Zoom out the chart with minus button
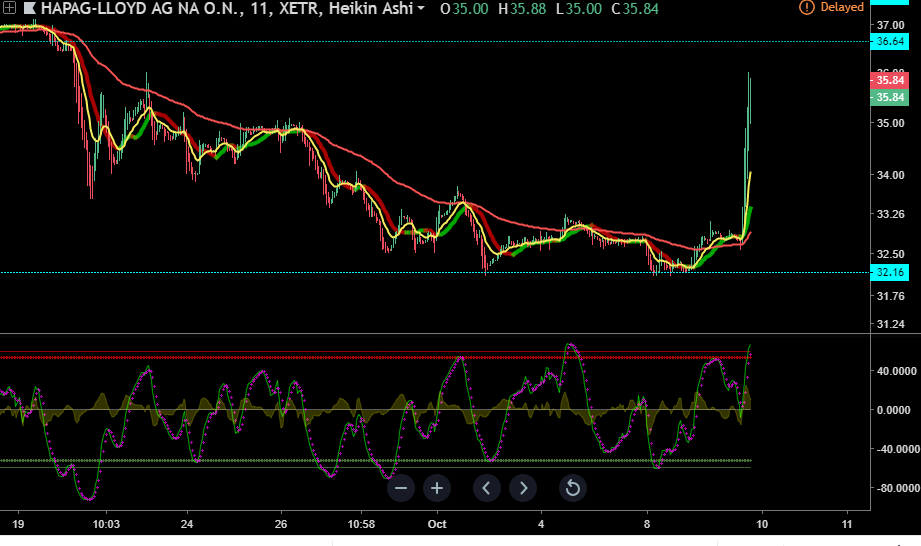The height and width of the screenshot is (546, 921). click(x=401, y=488)
